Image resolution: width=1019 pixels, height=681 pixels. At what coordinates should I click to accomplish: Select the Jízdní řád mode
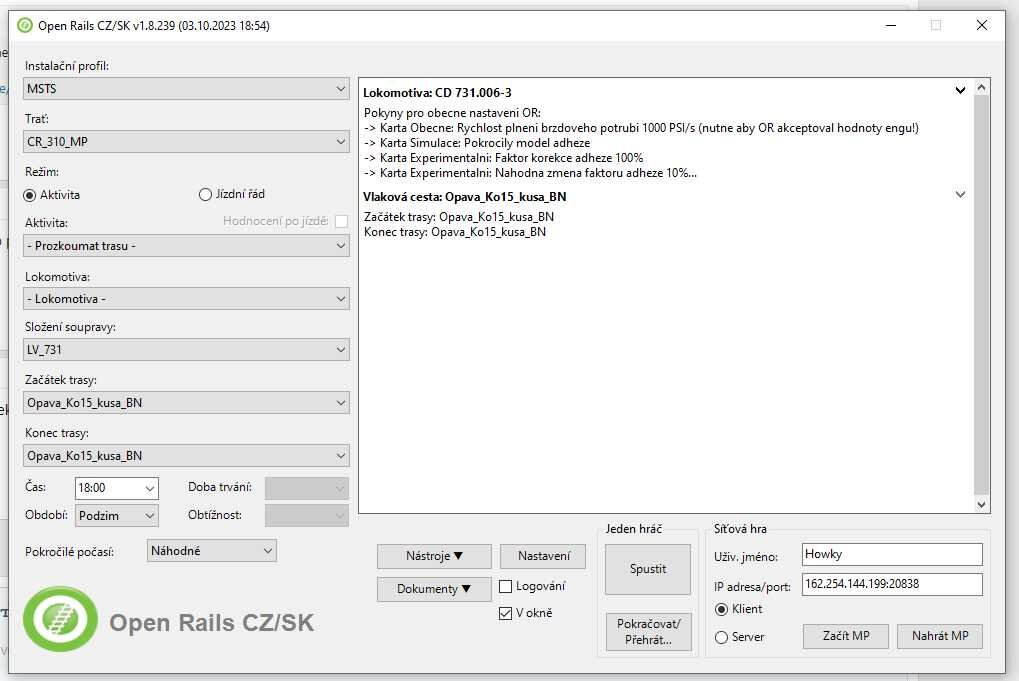coord(206,195)
